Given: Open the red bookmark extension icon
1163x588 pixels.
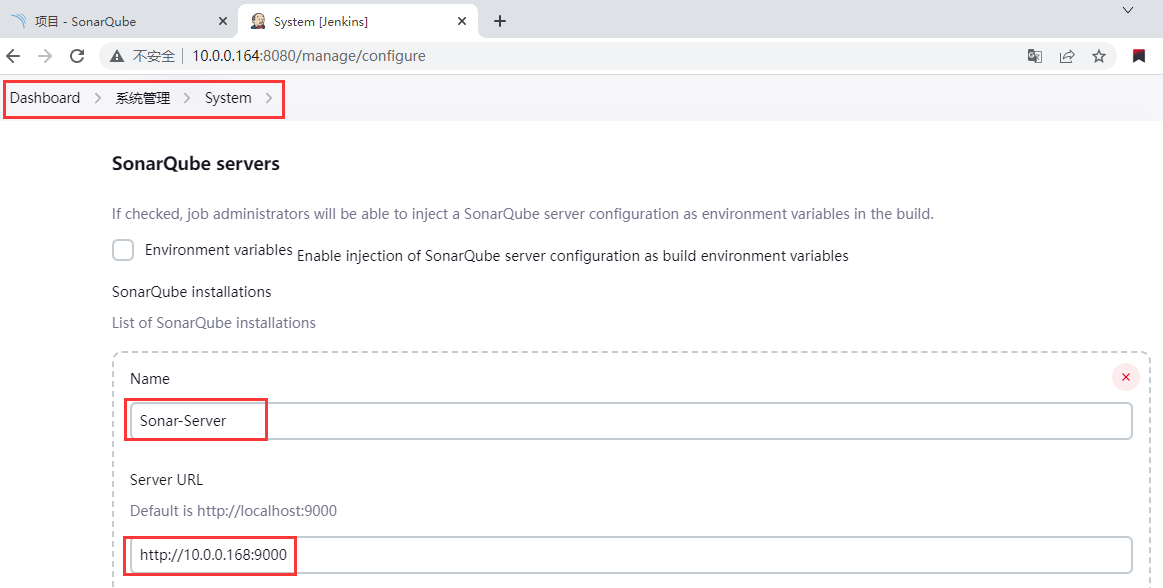Looking at the screenshot, I should [x=1139, y=56].
